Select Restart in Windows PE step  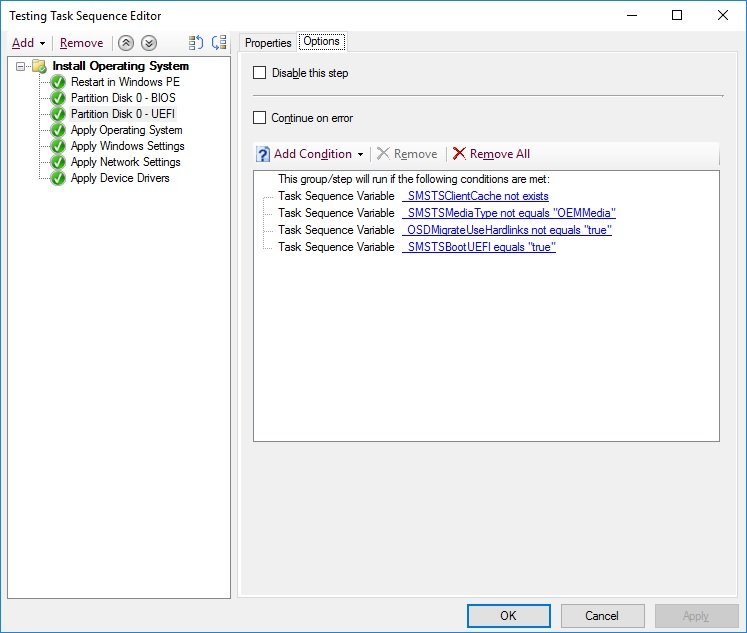(125, 82)
